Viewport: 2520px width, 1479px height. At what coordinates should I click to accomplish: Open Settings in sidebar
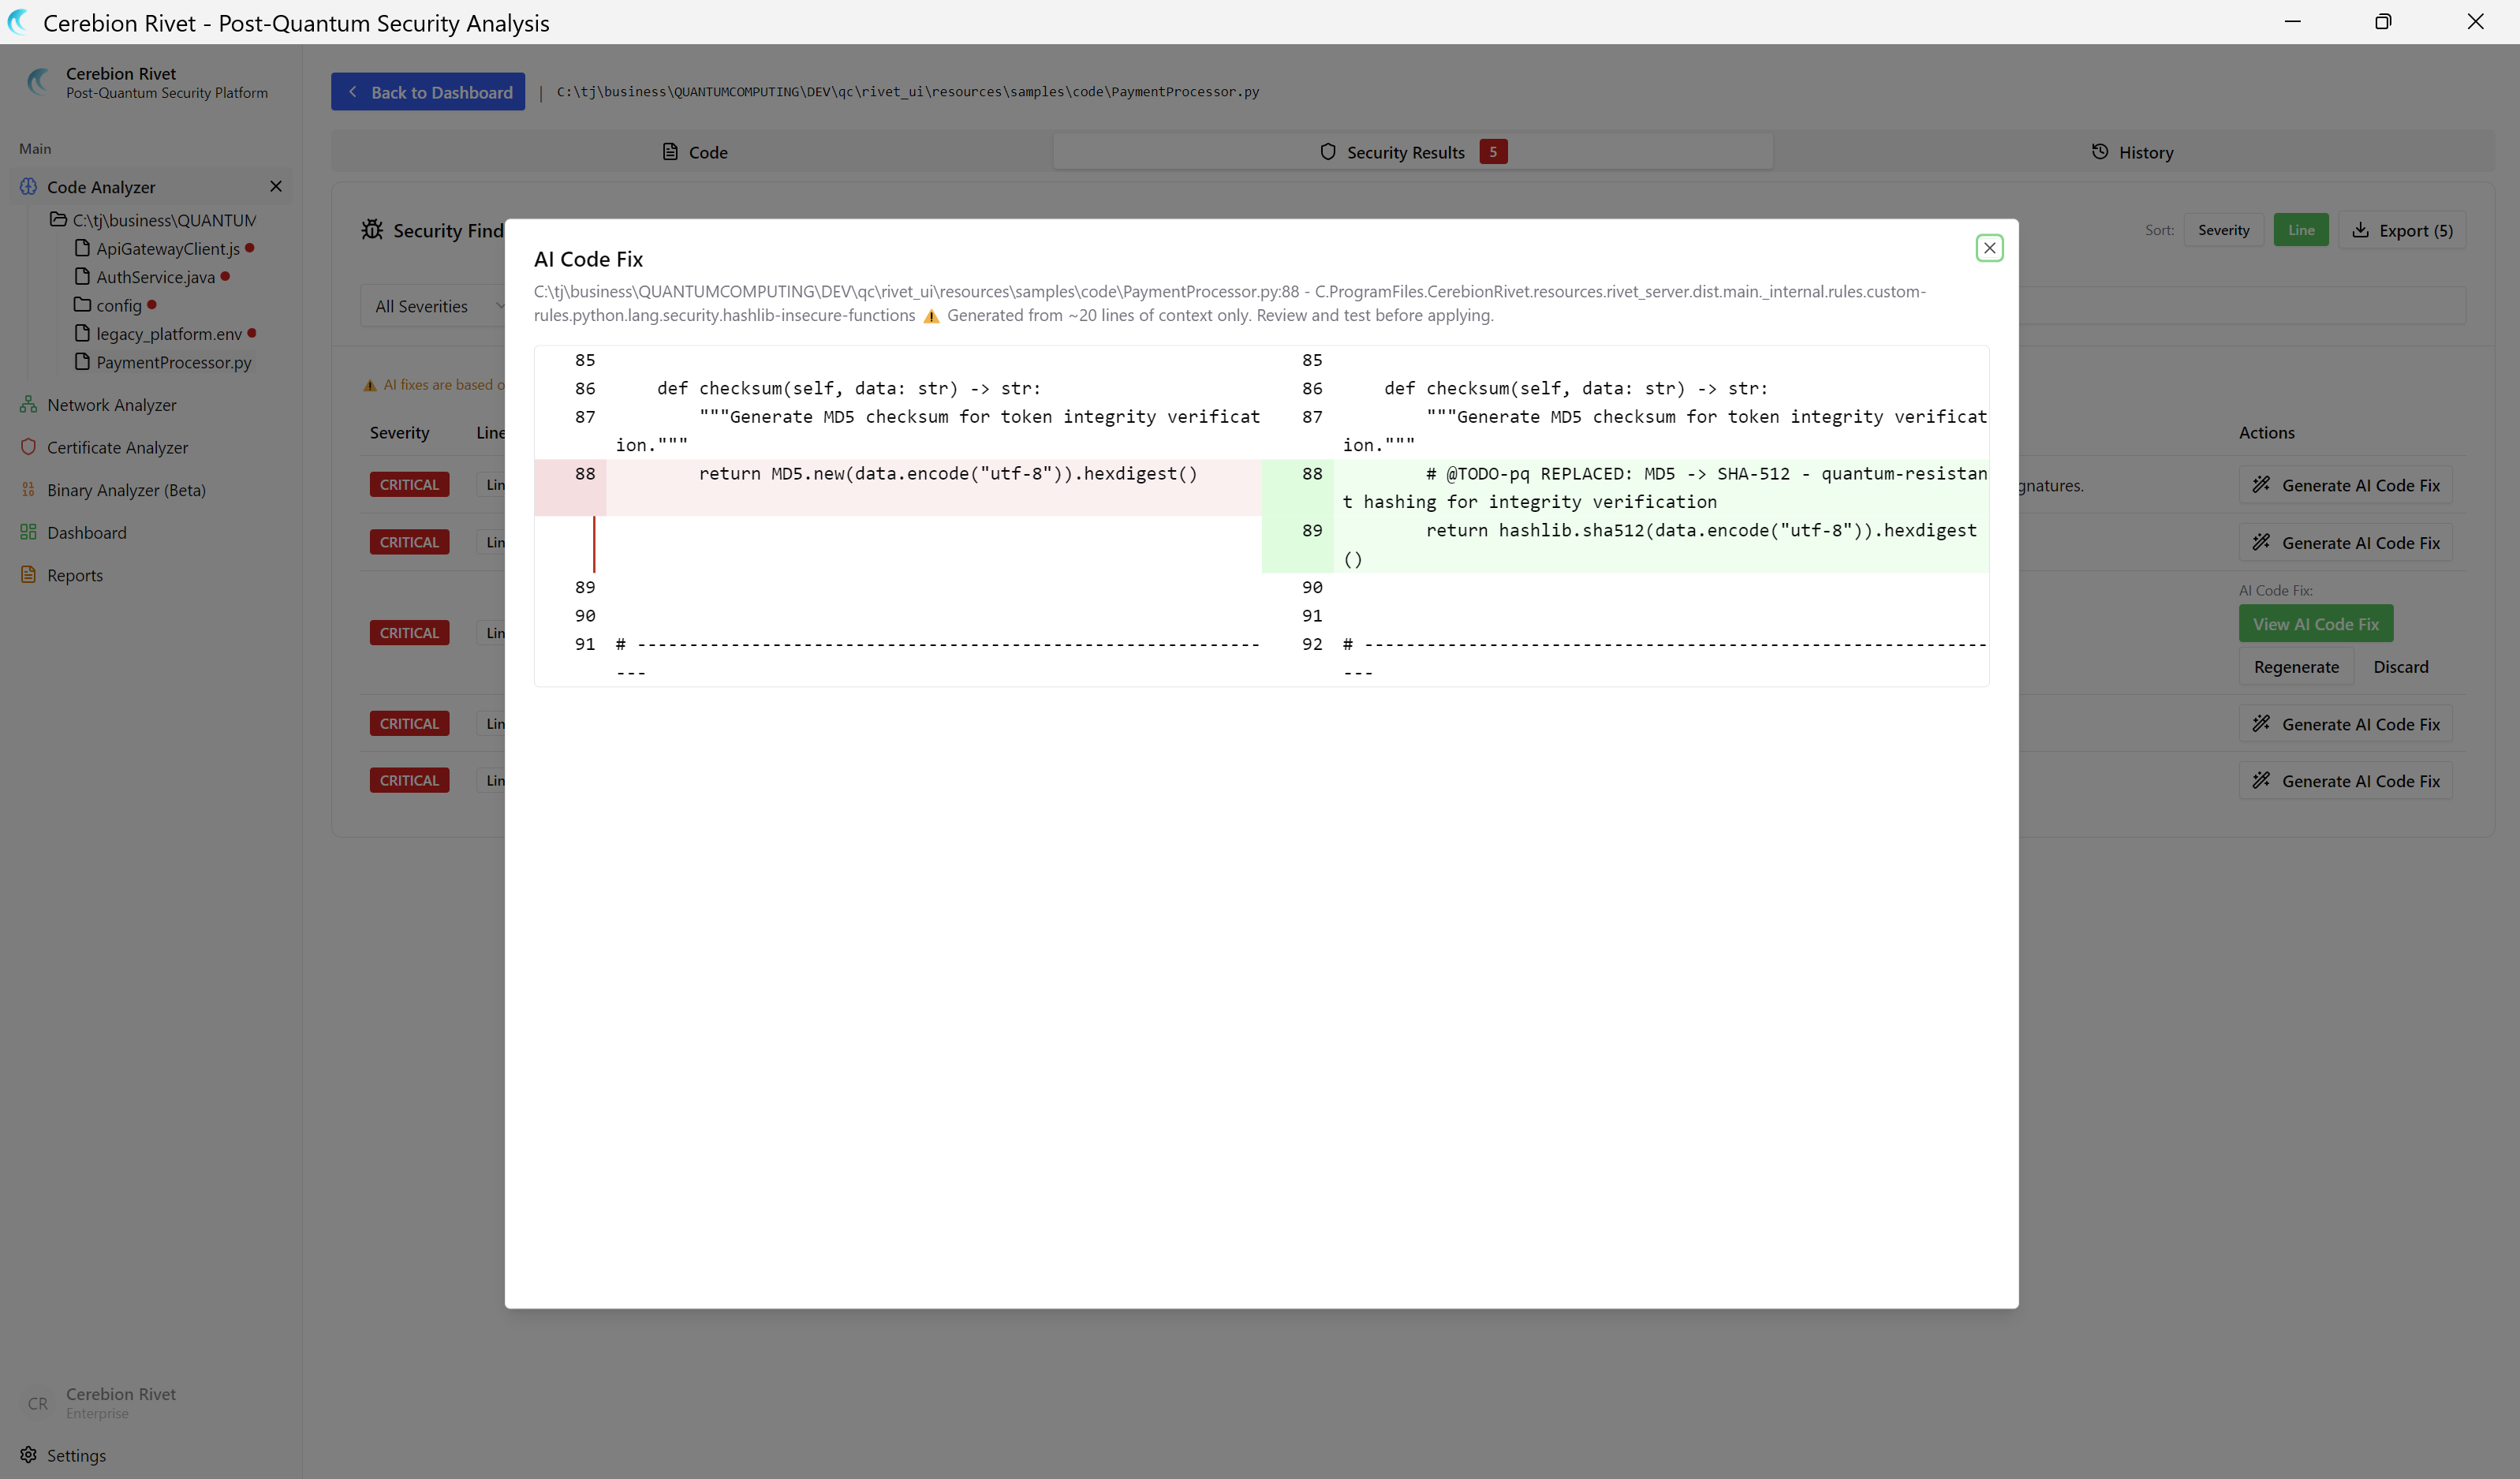[76, 1455]
